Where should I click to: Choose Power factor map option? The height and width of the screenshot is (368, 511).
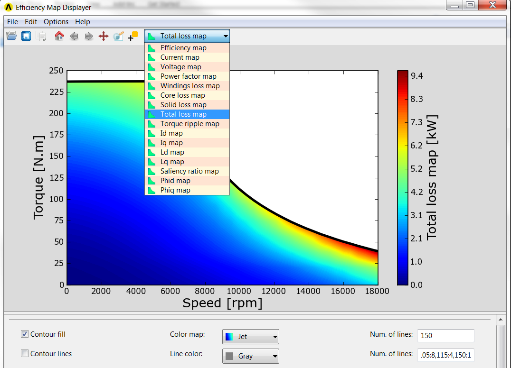[187, 76]
